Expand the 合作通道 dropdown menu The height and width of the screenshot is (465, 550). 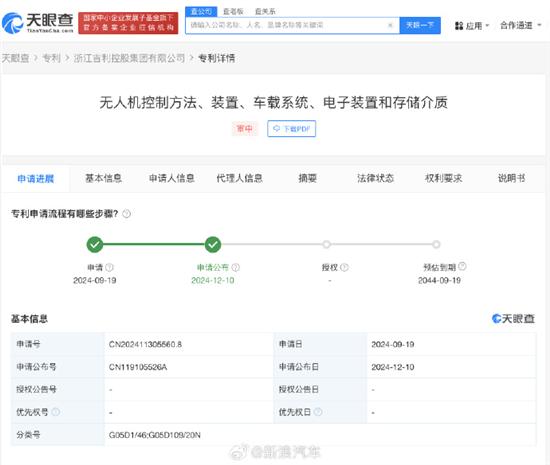pyautogui.click(x=521, y=25)
